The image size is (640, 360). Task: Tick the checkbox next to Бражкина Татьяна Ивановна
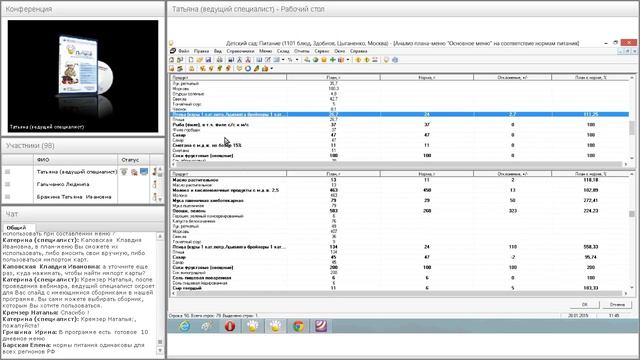tap(7, 197)
